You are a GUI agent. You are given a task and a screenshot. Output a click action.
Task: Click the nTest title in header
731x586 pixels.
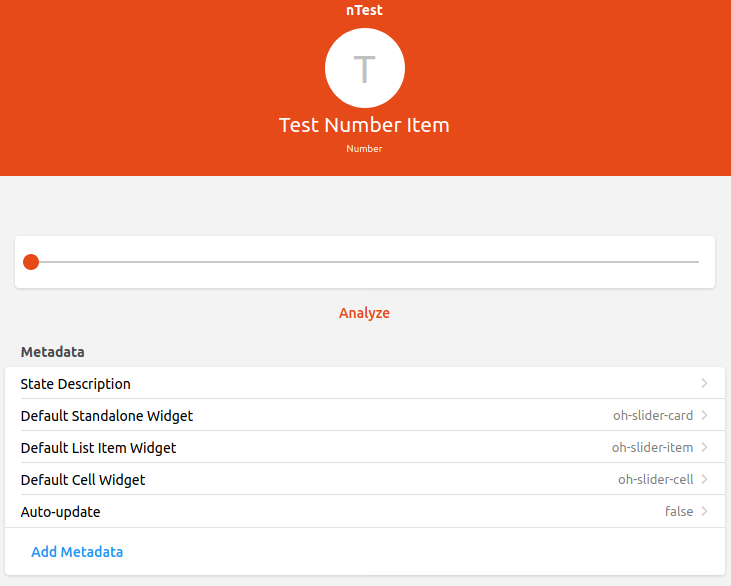[364, 11]
